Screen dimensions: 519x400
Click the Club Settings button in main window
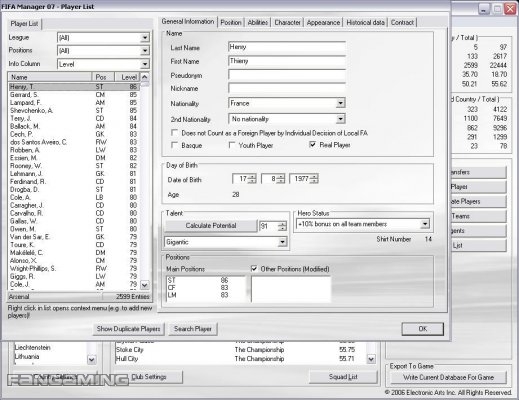(149, 377)
